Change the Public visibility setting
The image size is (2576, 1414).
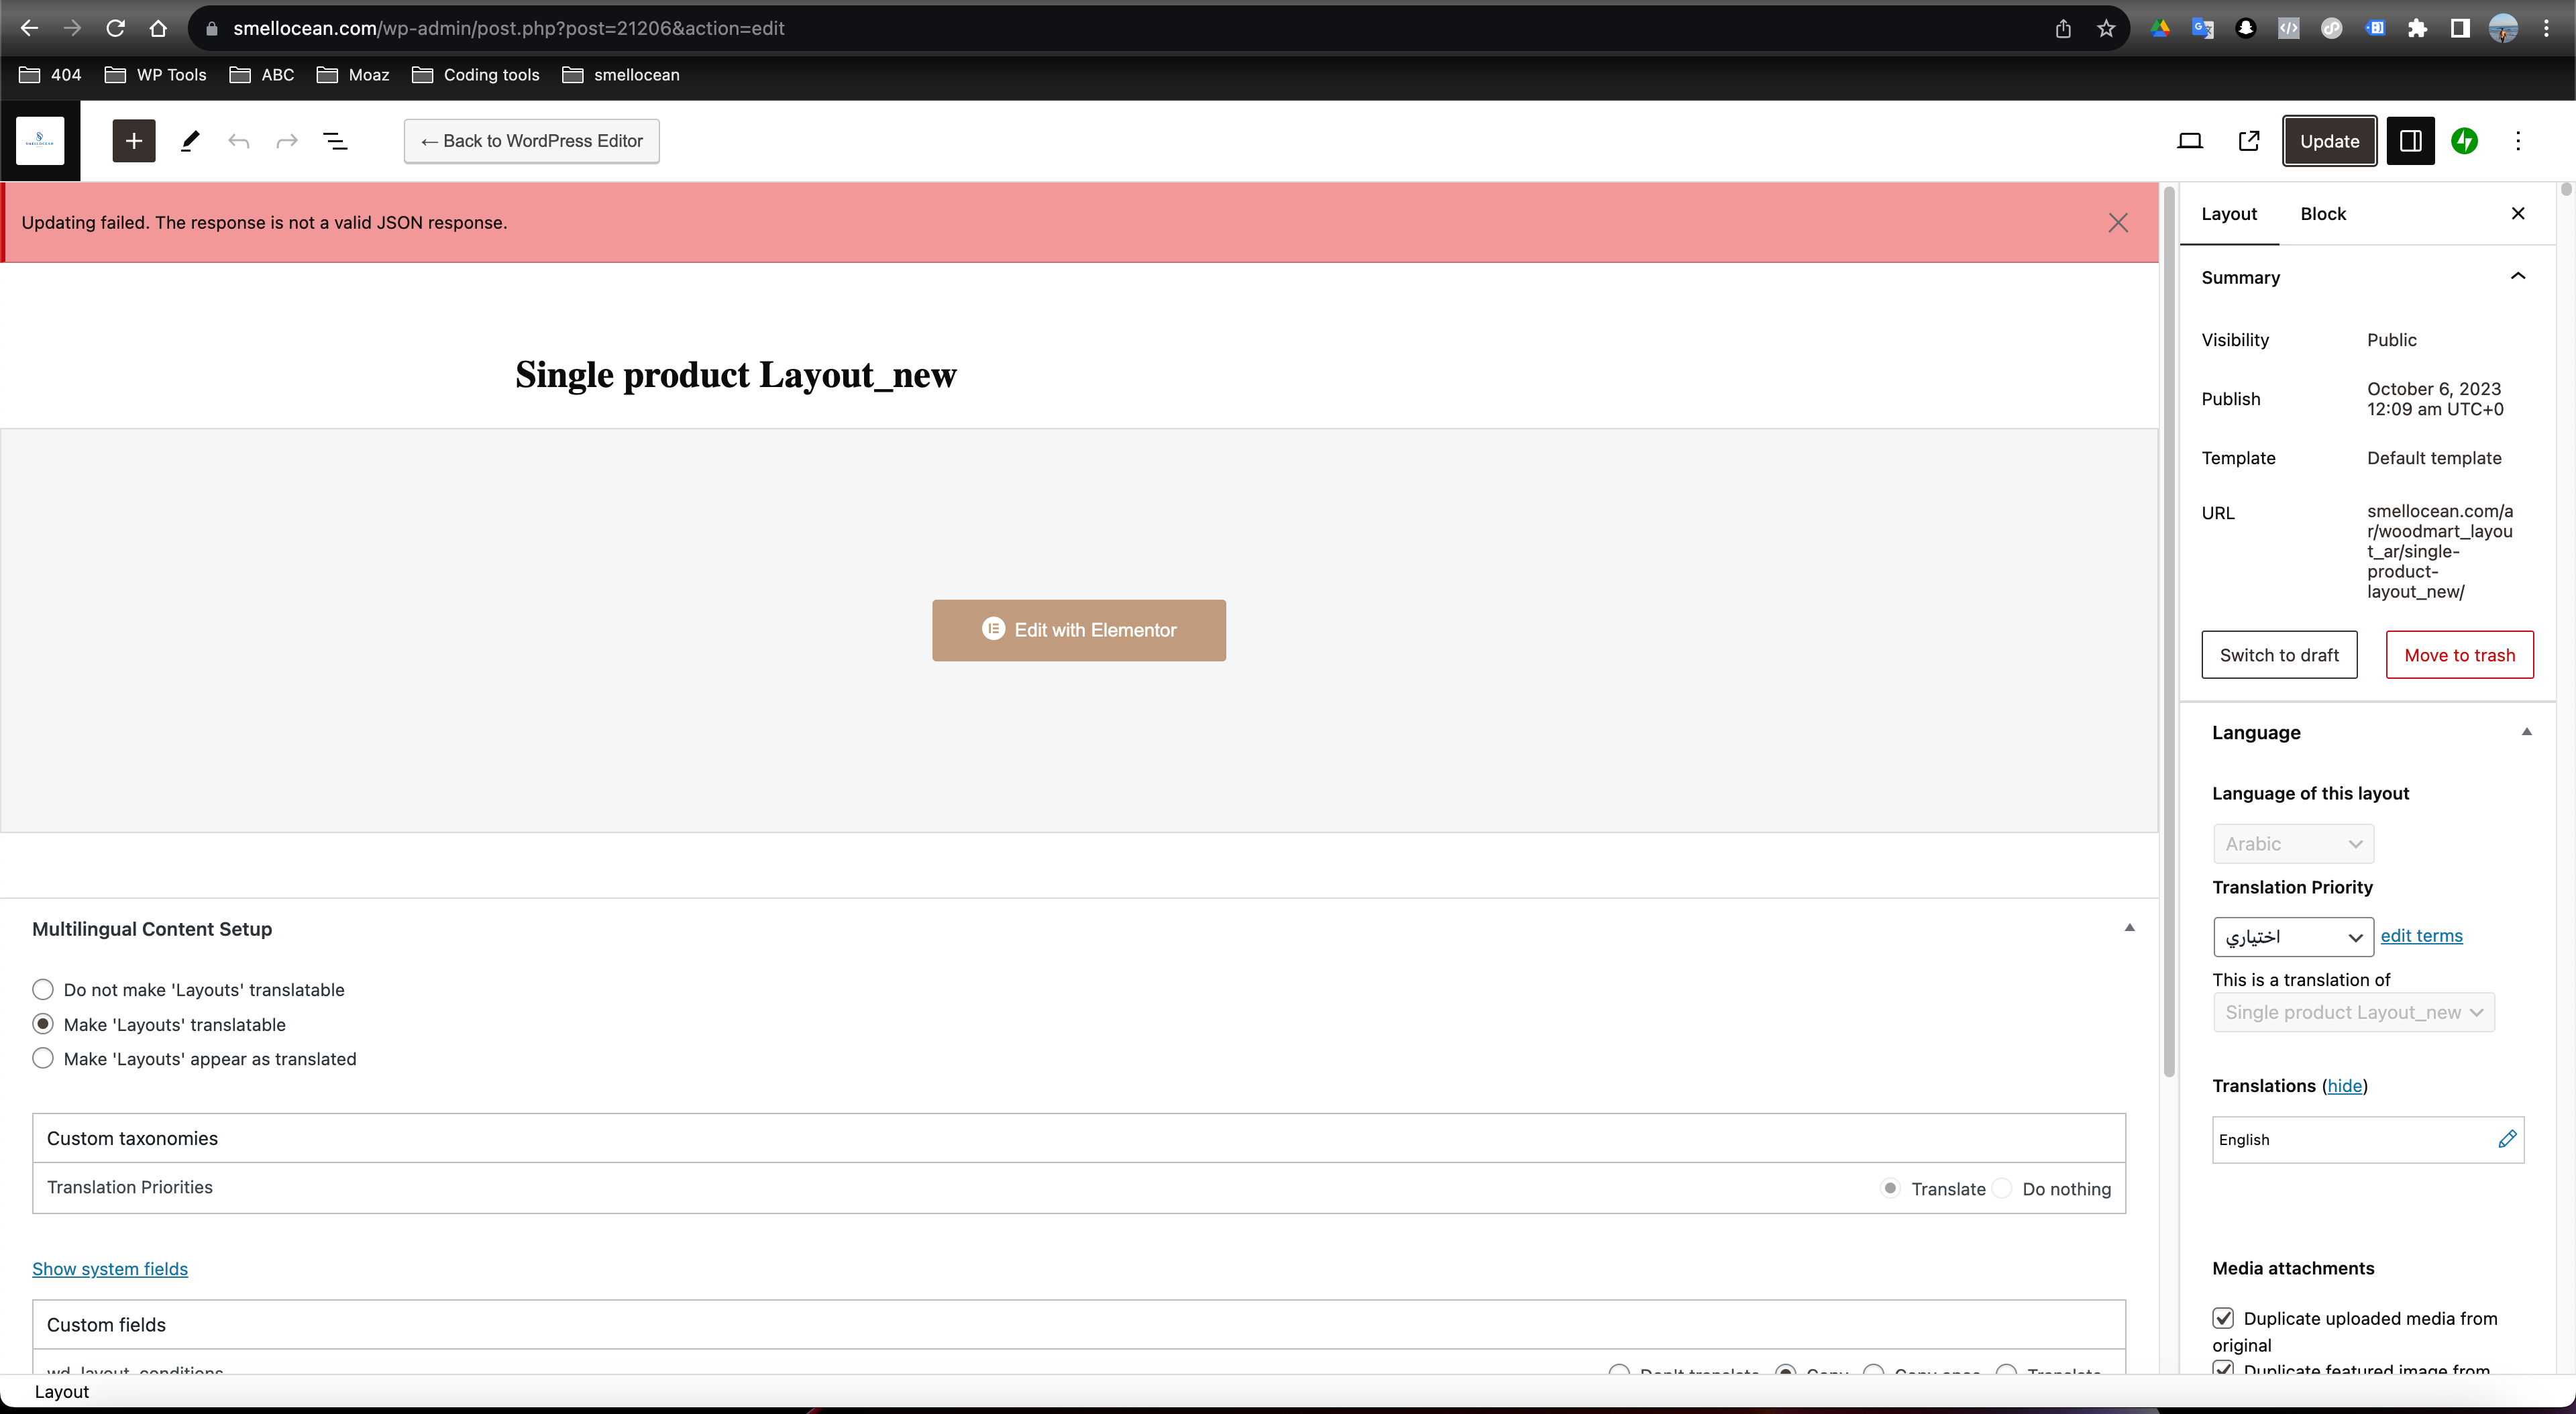point(2391,340)
